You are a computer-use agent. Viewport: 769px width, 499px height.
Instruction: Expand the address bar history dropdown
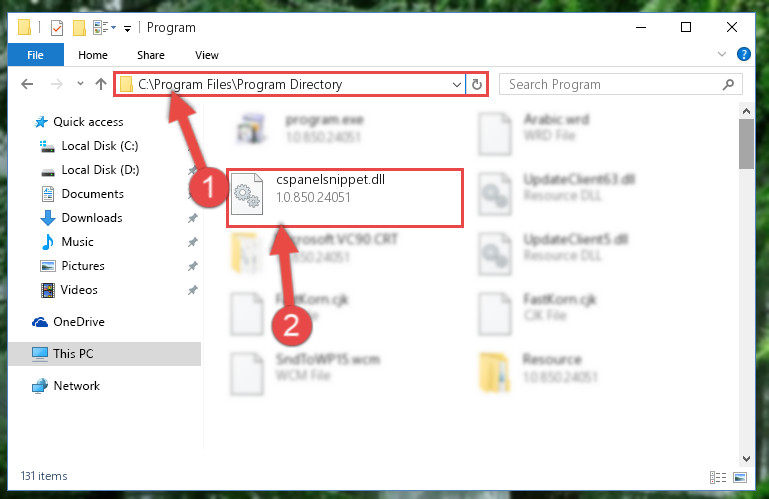[x=457, y=84]
